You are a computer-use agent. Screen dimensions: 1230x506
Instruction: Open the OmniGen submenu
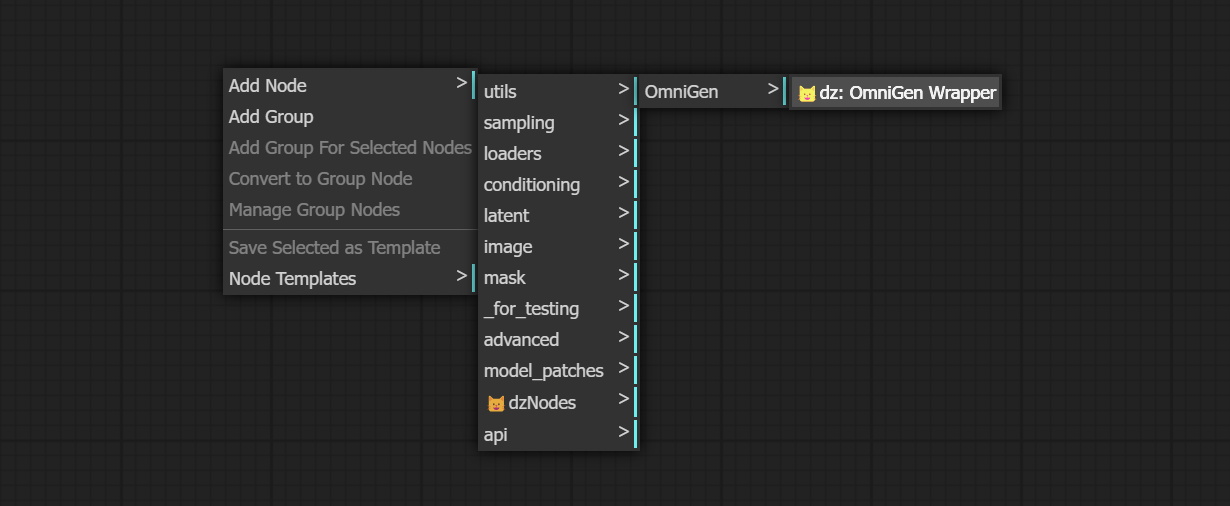(714, 92)
